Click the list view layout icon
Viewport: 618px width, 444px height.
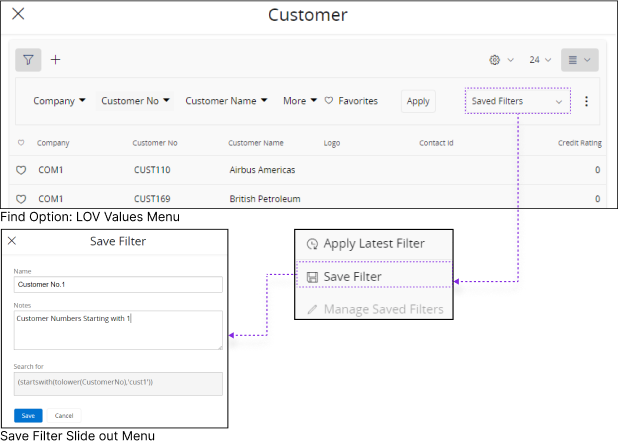coord(579,60)
